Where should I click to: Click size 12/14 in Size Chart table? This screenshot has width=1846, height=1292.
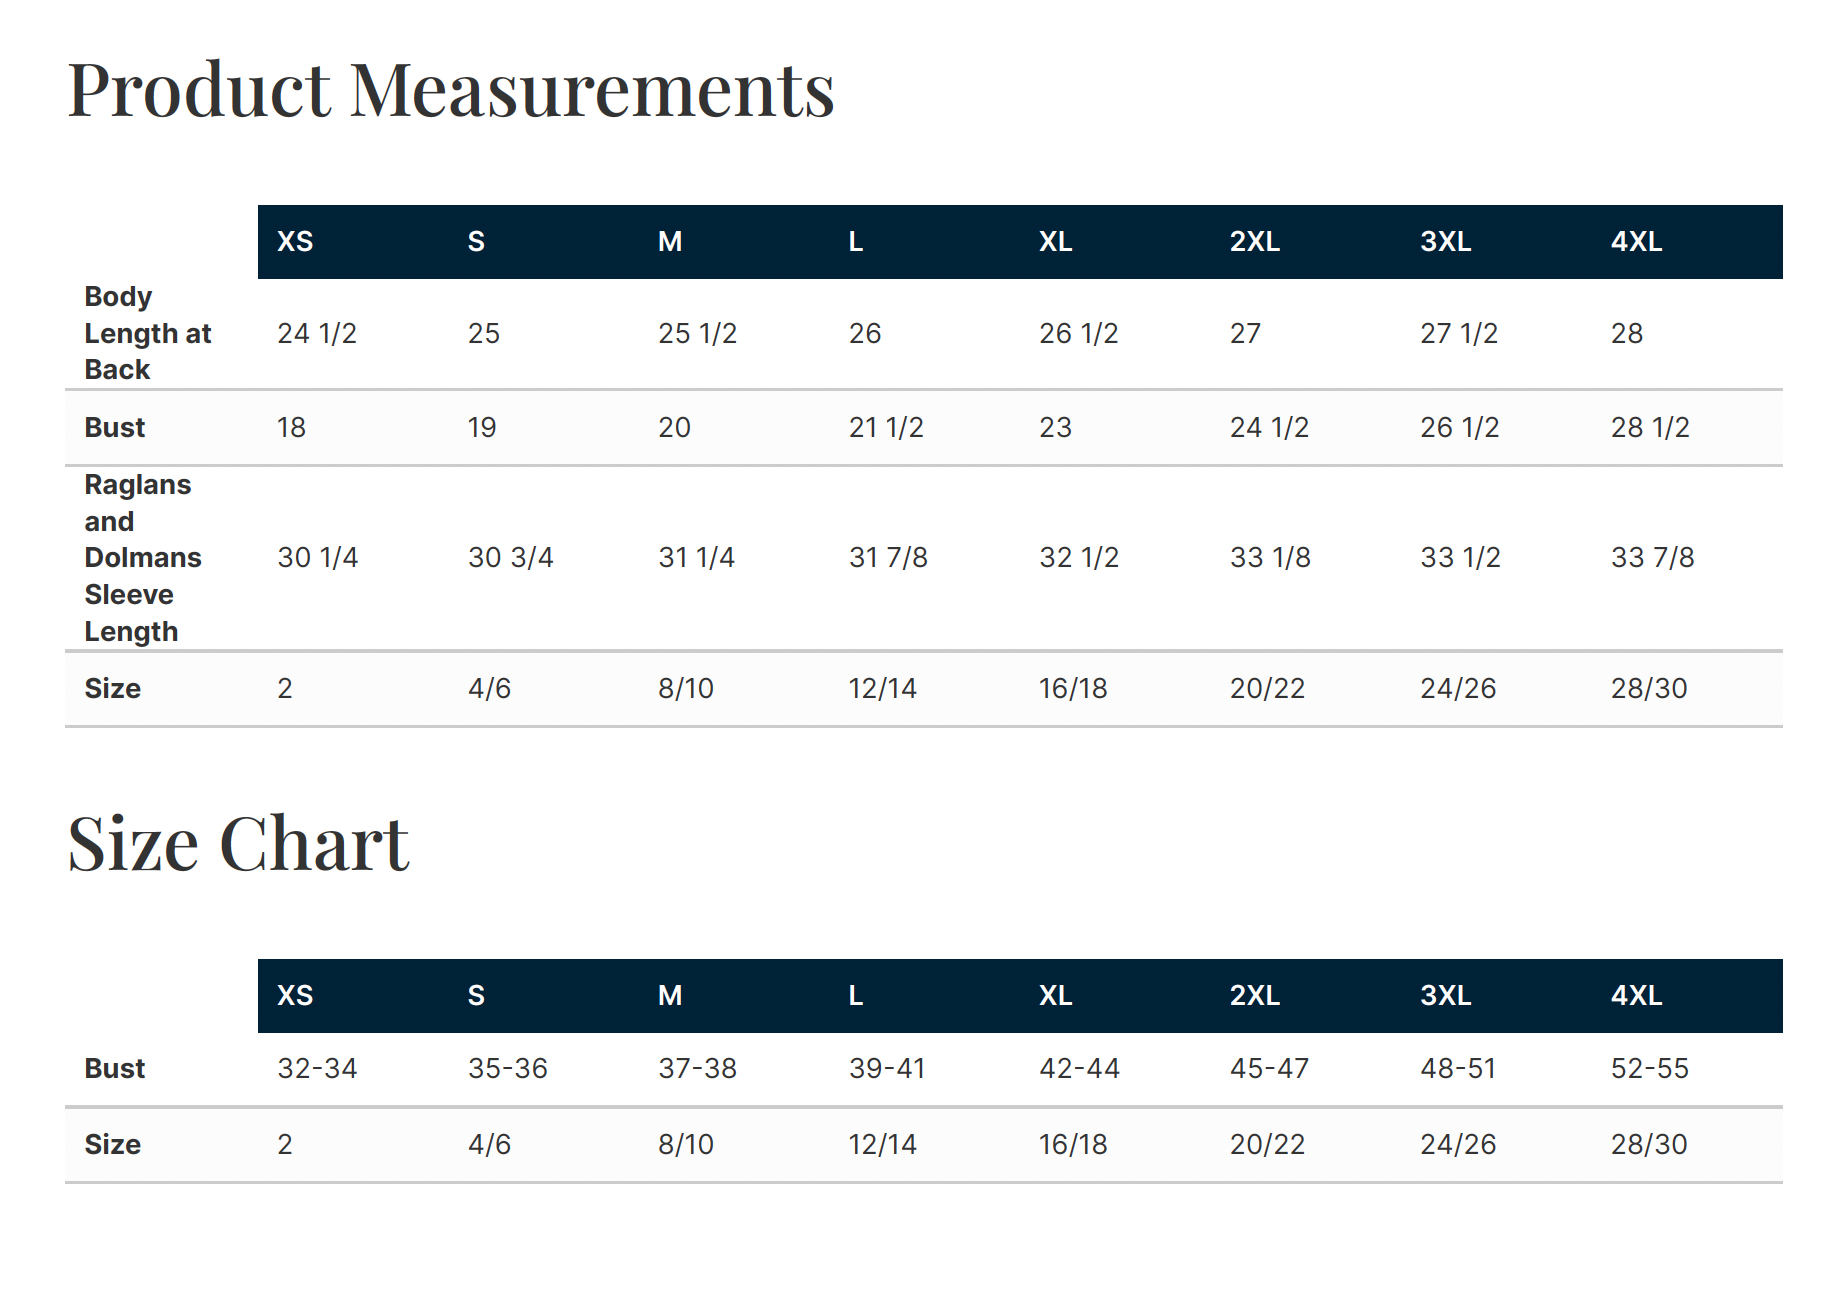click(882, 1145)
